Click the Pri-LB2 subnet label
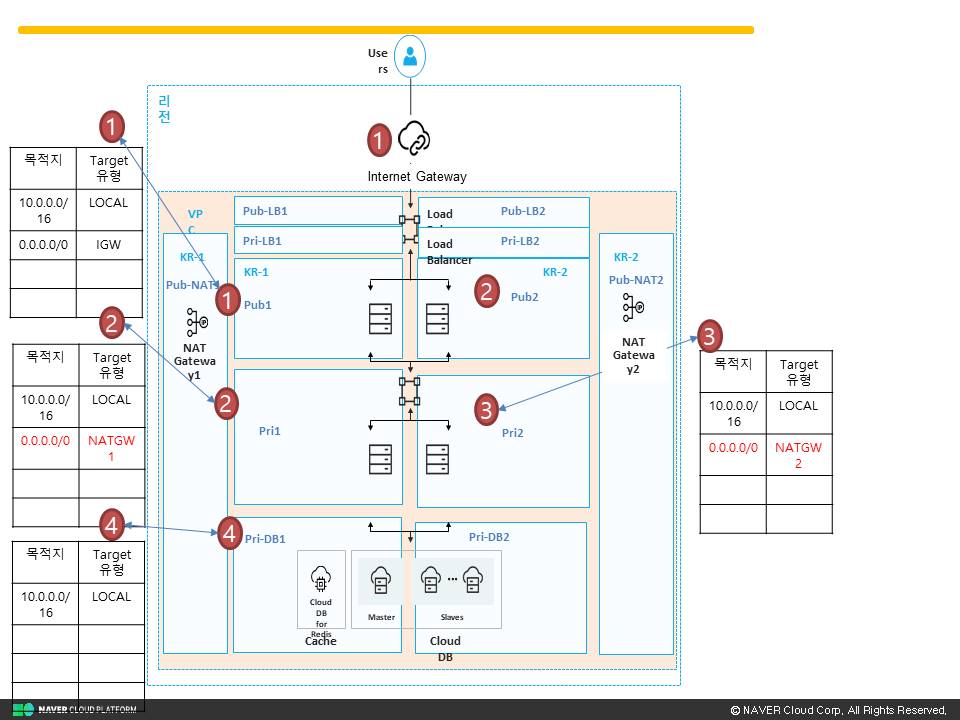Viewport: 960px width, 720px height. tap(520, 241)
